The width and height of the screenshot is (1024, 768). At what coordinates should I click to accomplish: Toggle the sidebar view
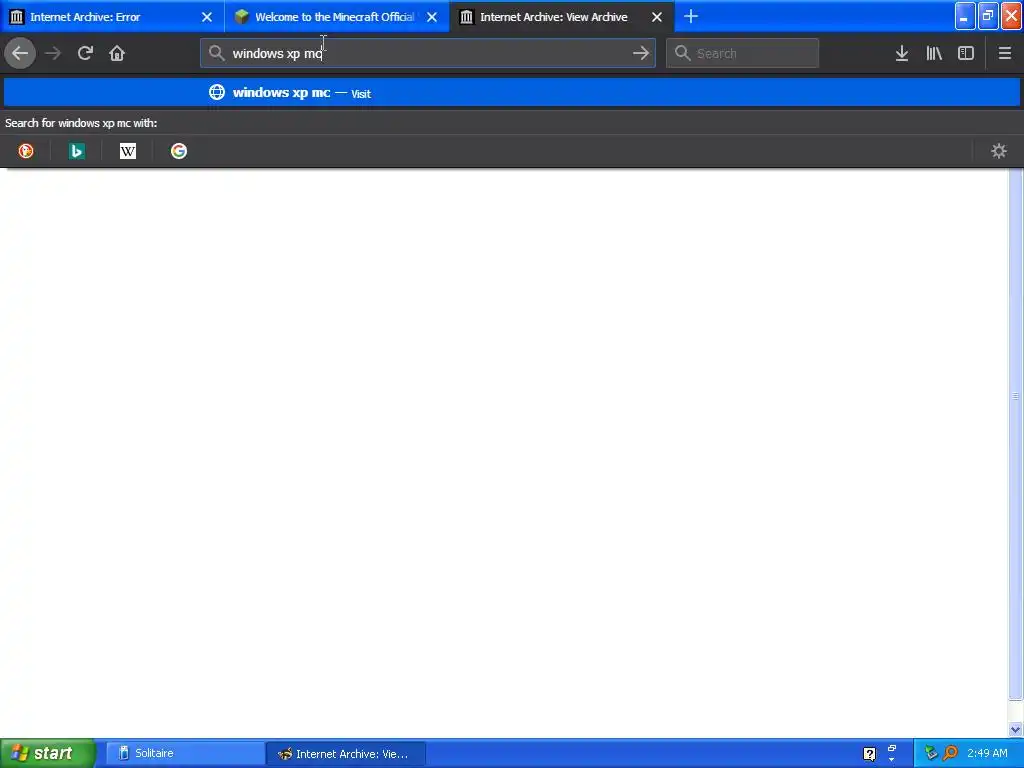pyautogui.click(x=966, y=54)
